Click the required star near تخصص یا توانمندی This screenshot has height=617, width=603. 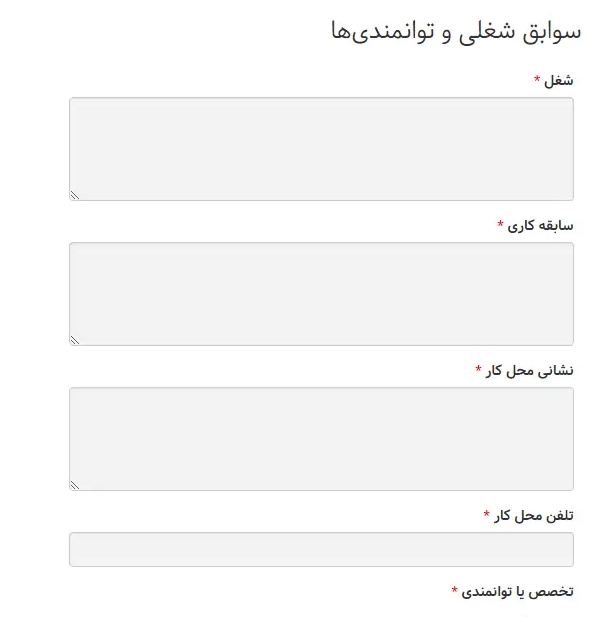tap(454, 589)
